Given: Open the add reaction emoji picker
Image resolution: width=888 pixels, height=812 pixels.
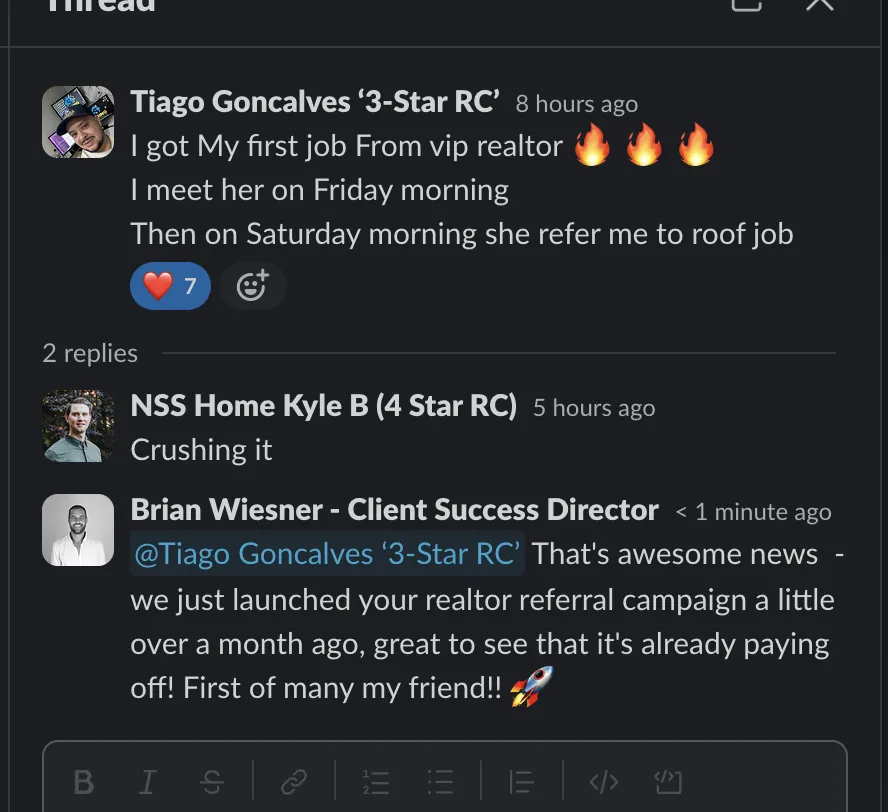Looking at the screenshot, I should coord(253,286).
